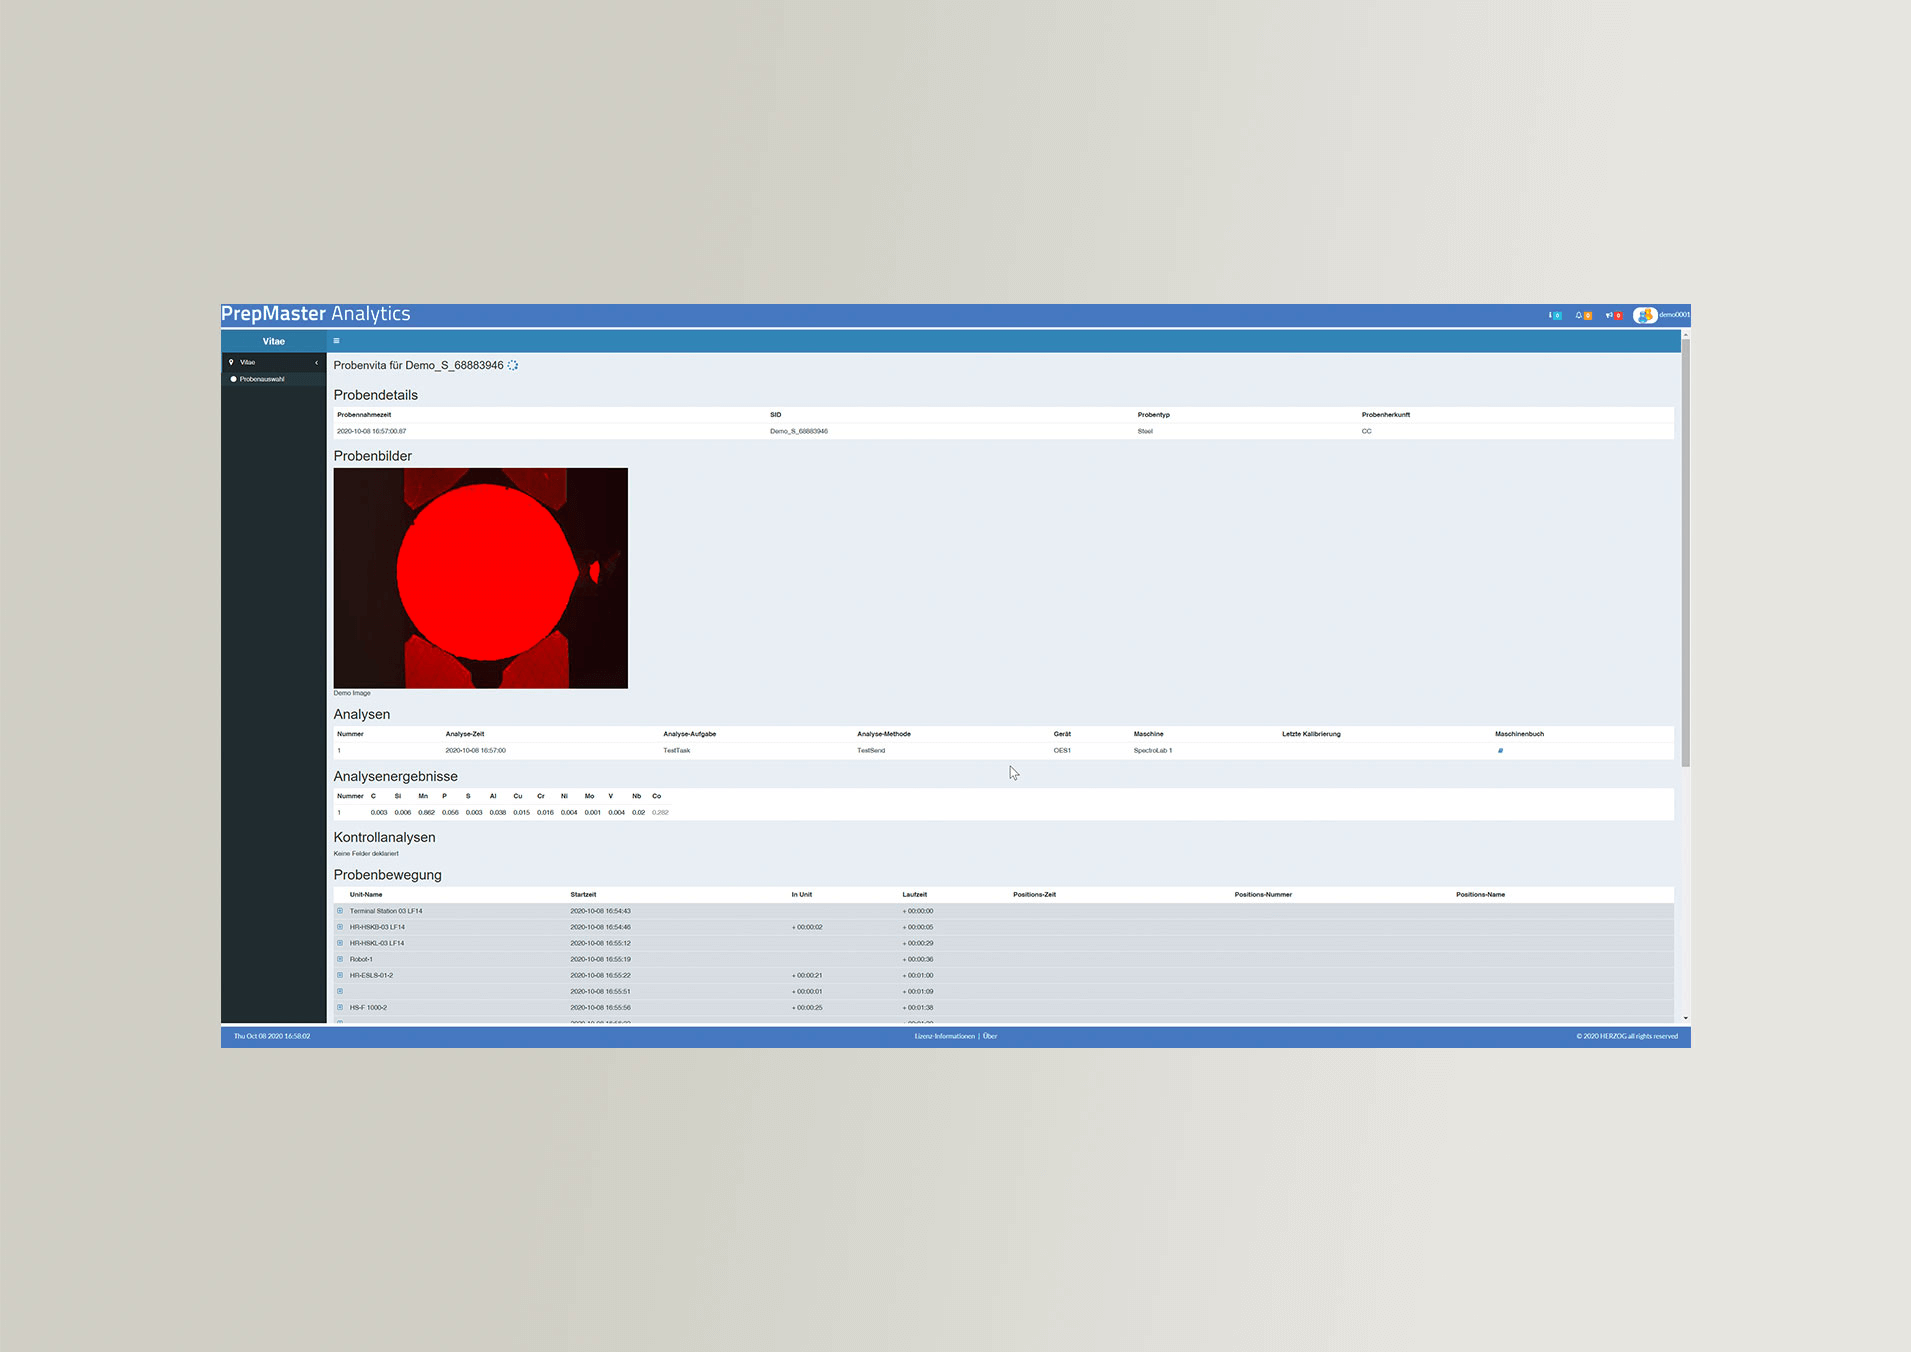Click the SID value Demo_S_68883946
This screenshot has height=1352, width=1911.
pyautogui.click(x=799, y=431)
